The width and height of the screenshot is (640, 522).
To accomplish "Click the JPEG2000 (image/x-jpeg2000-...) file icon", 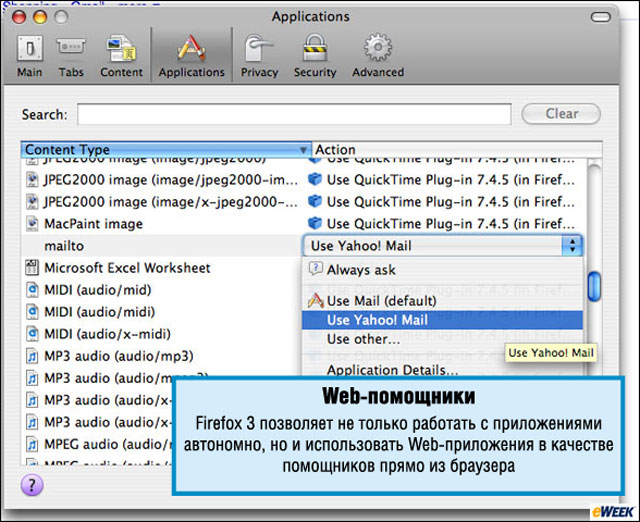I will click(x=32, y=202).
